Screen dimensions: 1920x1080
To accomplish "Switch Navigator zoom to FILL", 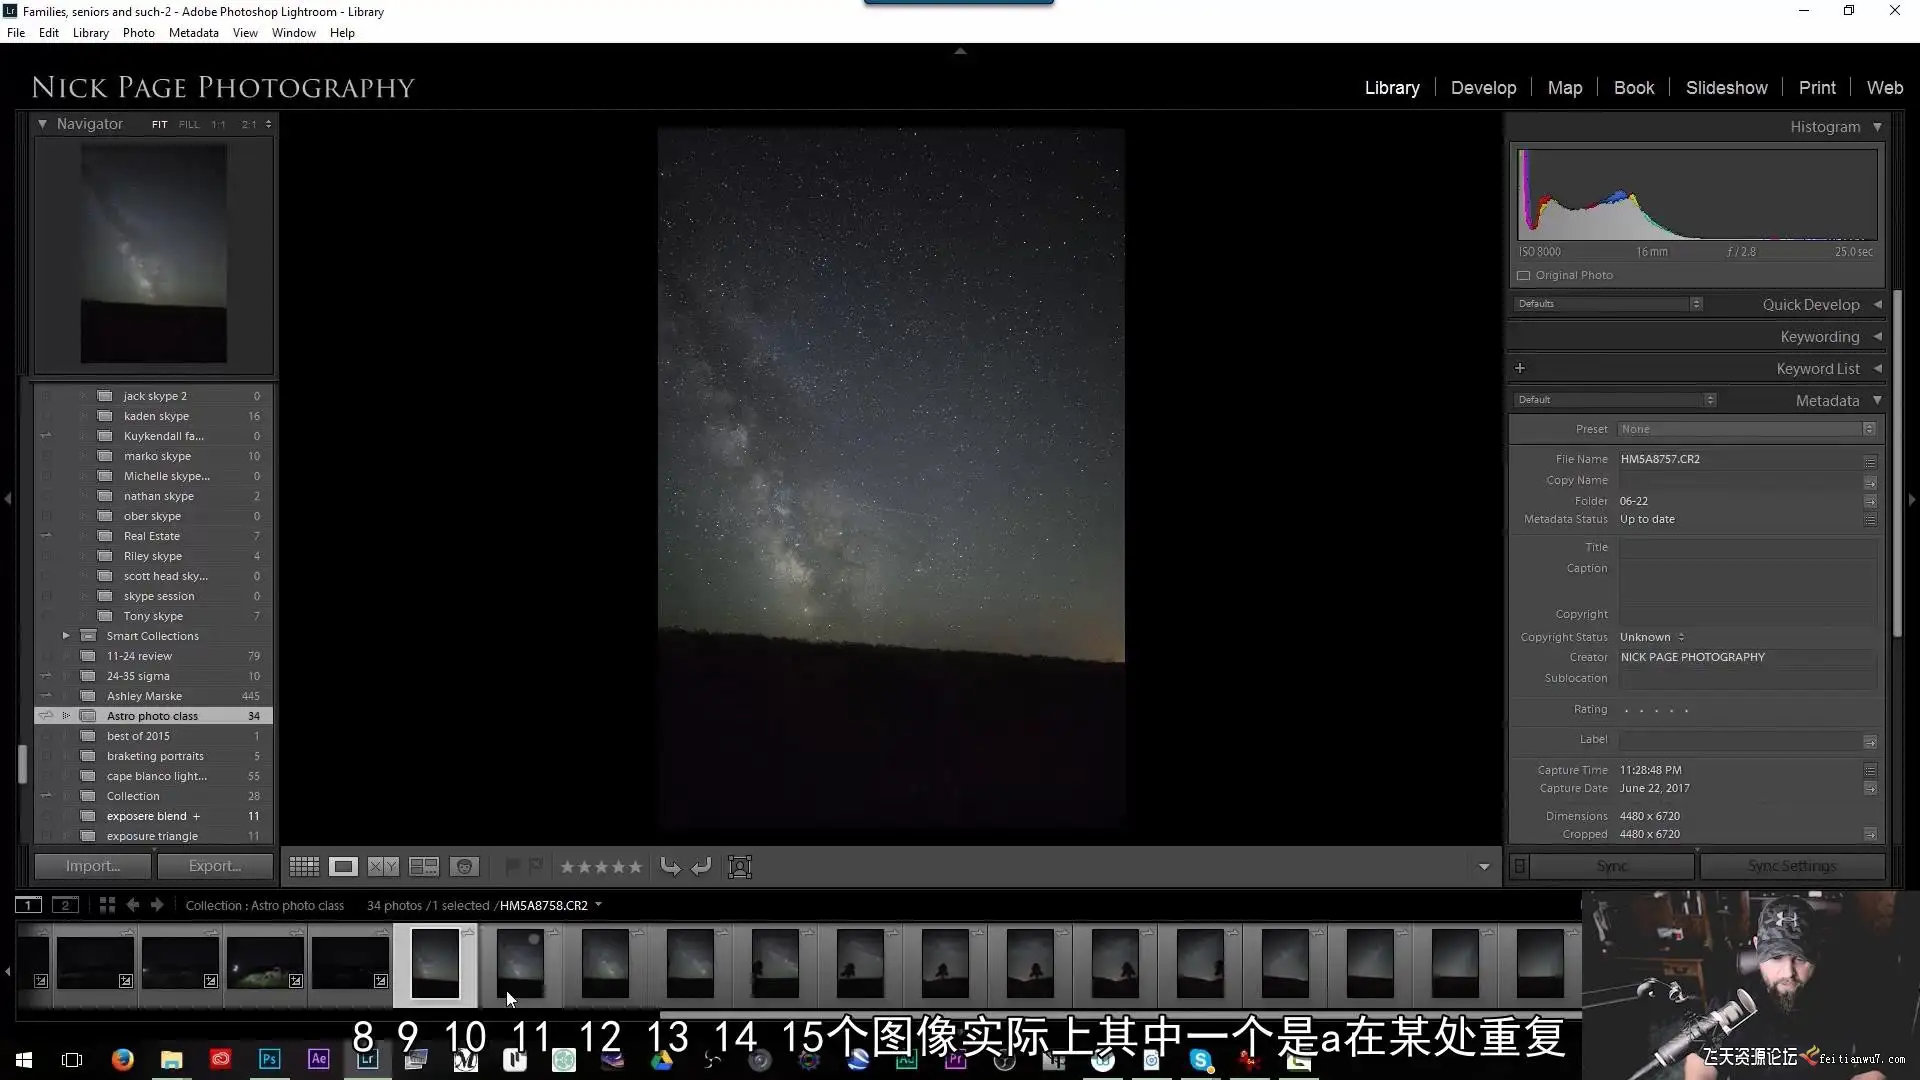I will click(188, 125).
